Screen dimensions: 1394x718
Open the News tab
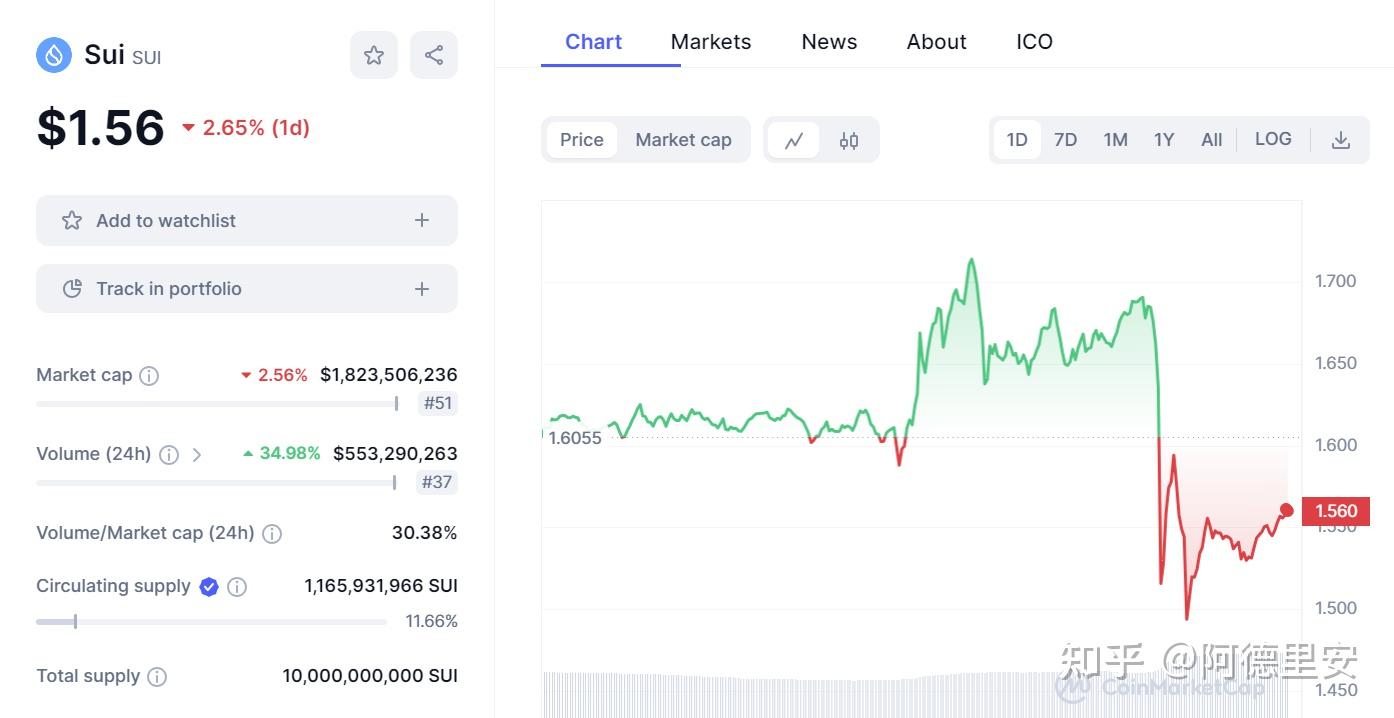pyautogui.click(x=829, y=42)
